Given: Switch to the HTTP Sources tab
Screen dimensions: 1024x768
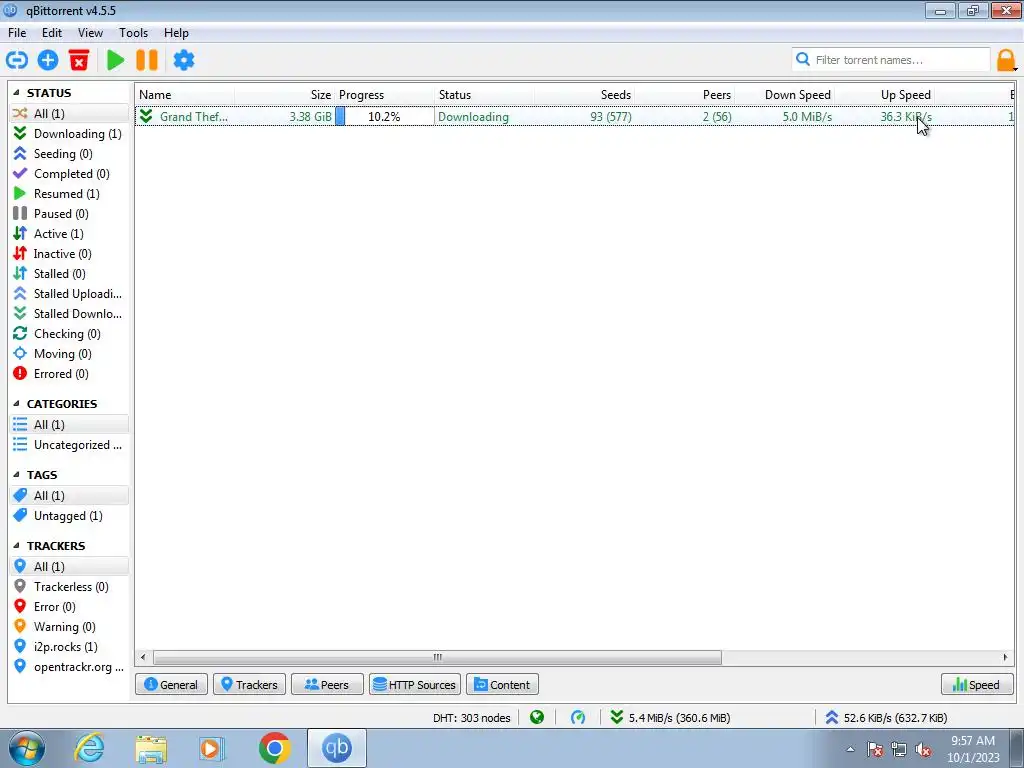Looking at the screenshot, I should 415,684.
